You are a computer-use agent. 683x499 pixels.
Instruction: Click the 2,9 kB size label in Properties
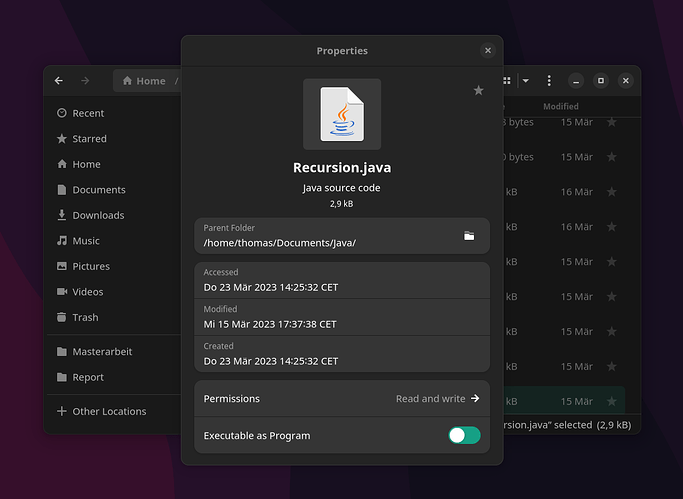[342, 204]
